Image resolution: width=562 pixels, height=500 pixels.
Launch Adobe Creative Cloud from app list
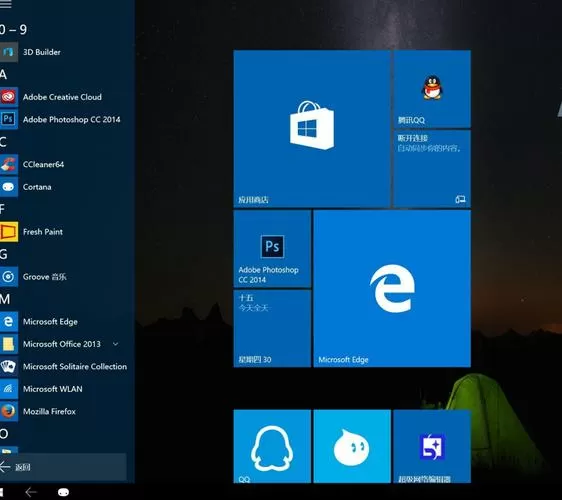click(x=8, y=97)
